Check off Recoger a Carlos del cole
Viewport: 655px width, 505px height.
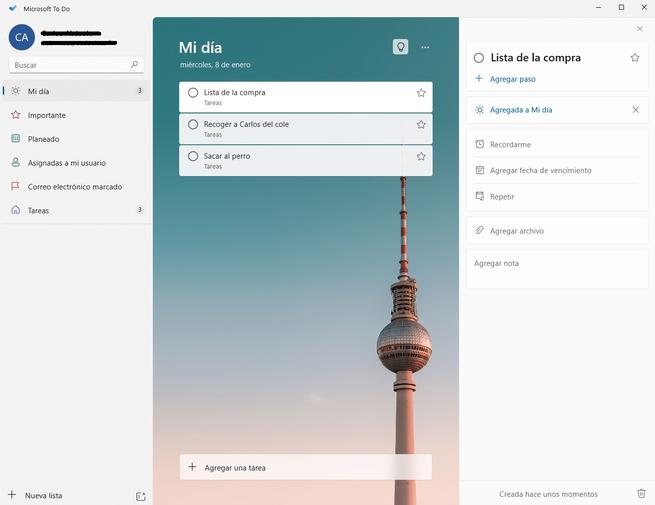pos(193,125)
